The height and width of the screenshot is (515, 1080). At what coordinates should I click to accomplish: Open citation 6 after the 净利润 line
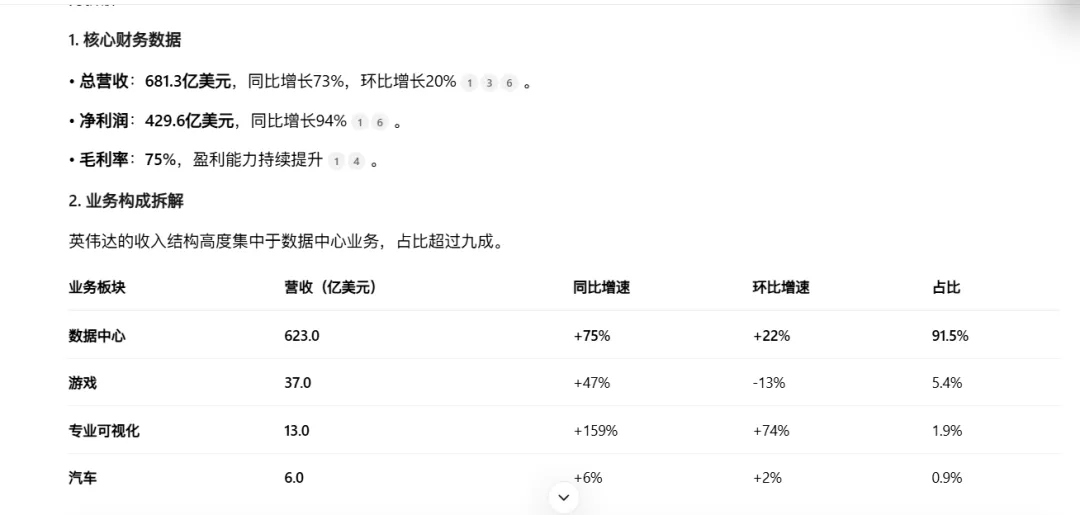pyautogui.click(x=380, y=123)
